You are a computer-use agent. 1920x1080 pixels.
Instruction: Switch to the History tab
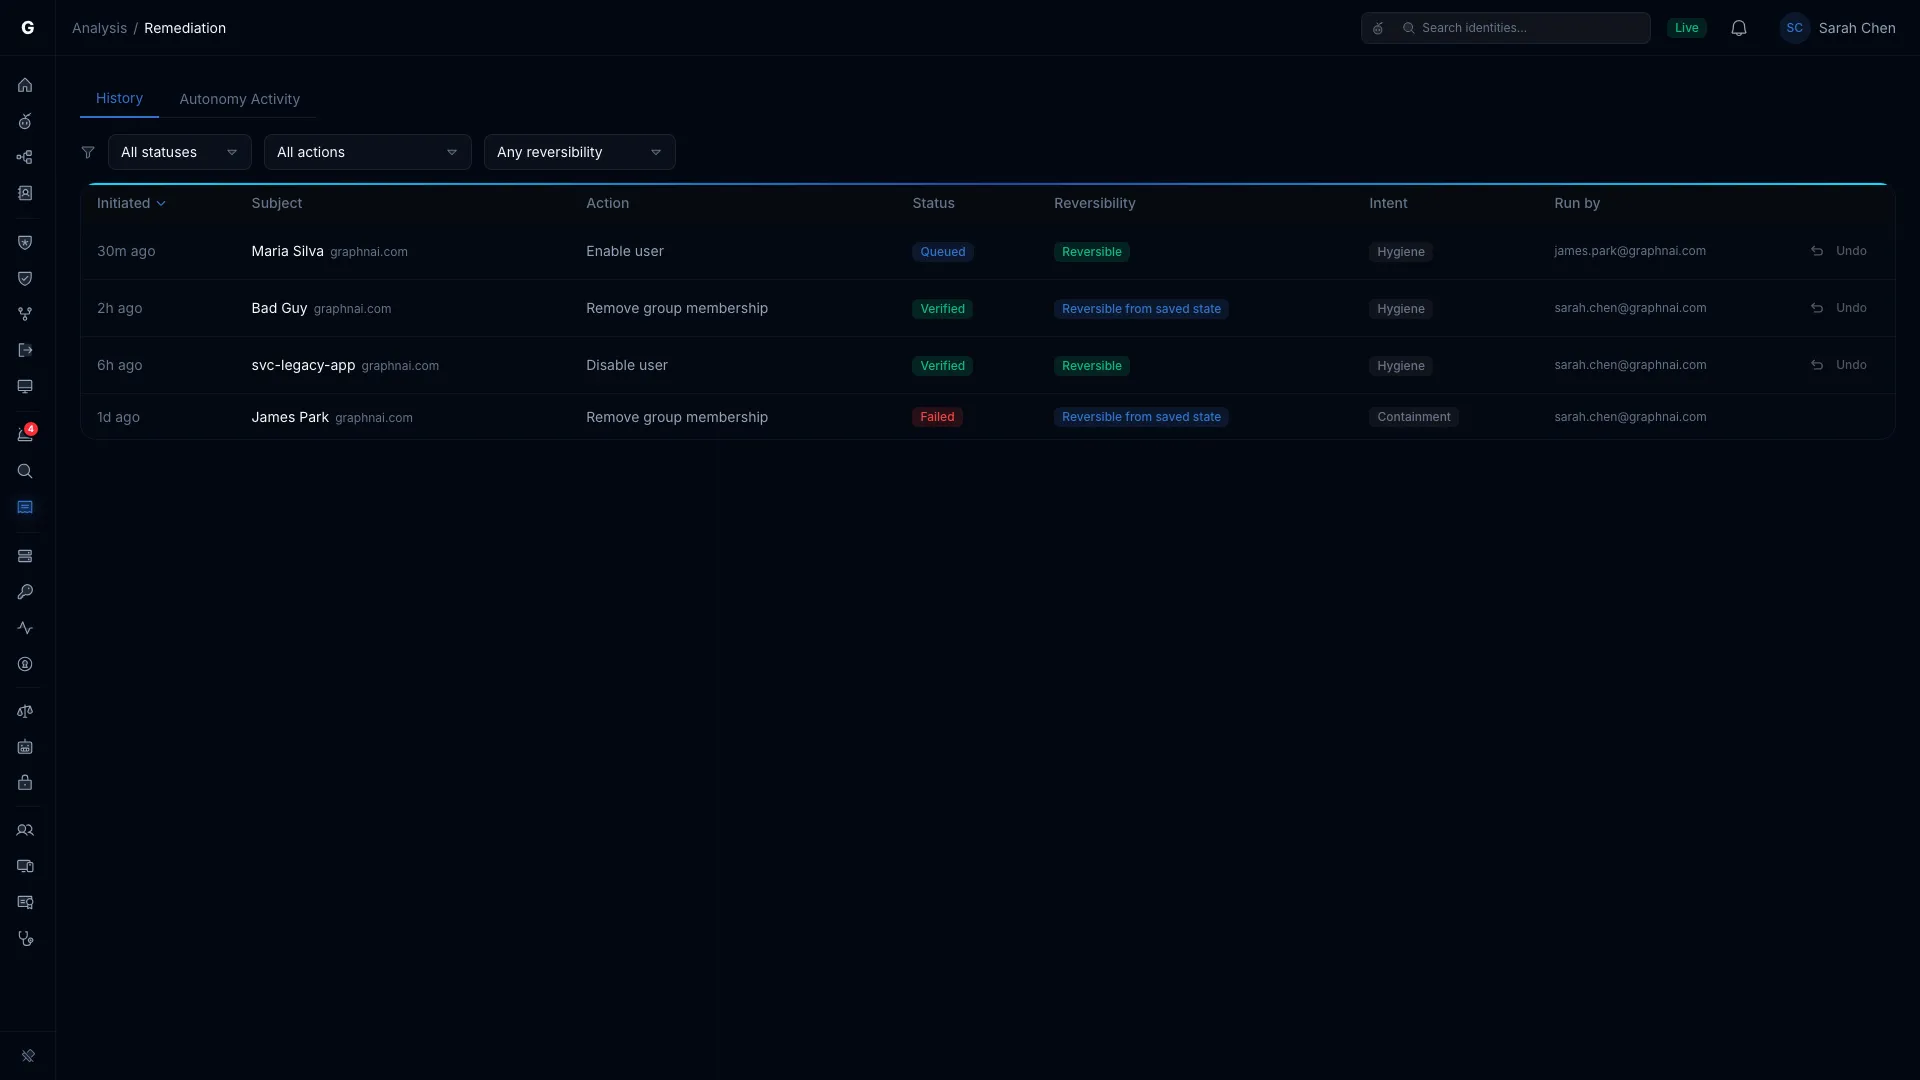point(119,98)
